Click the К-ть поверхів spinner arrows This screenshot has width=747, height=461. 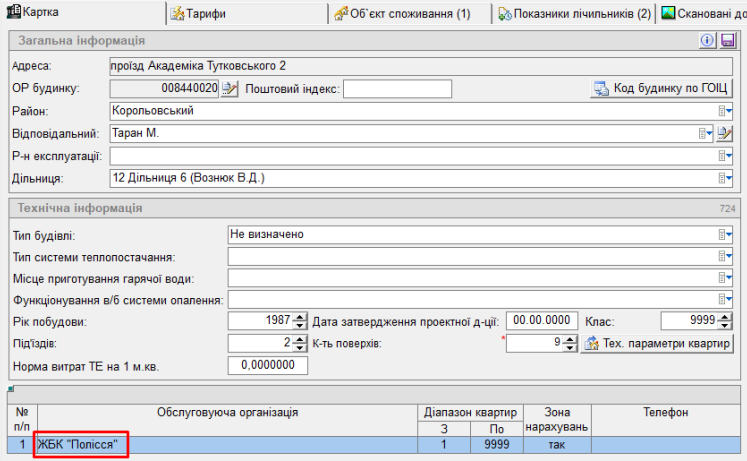[x=570, y=344]
